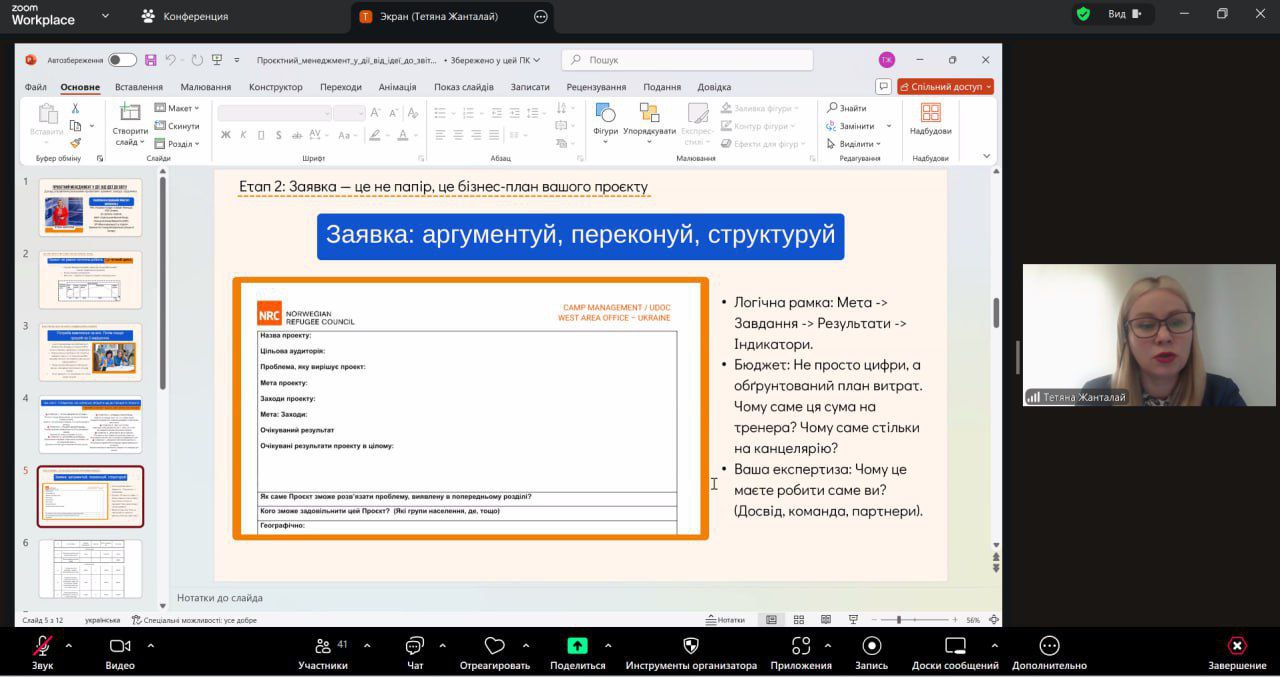Click the PowerPoint save icon
This screenshot has height=677, width=1280.
[150, 60]
